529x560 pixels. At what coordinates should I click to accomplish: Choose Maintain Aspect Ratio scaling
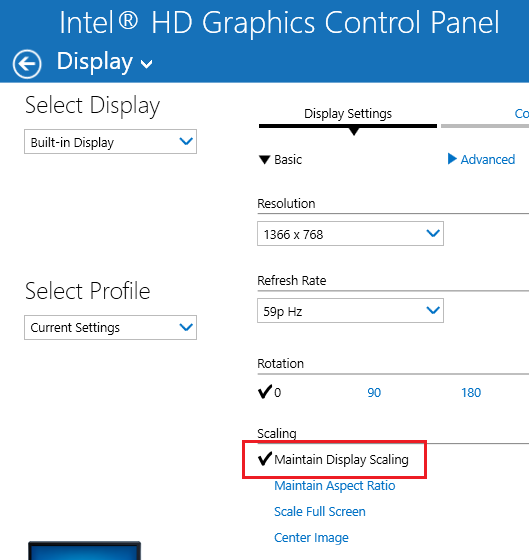[335, 486]
